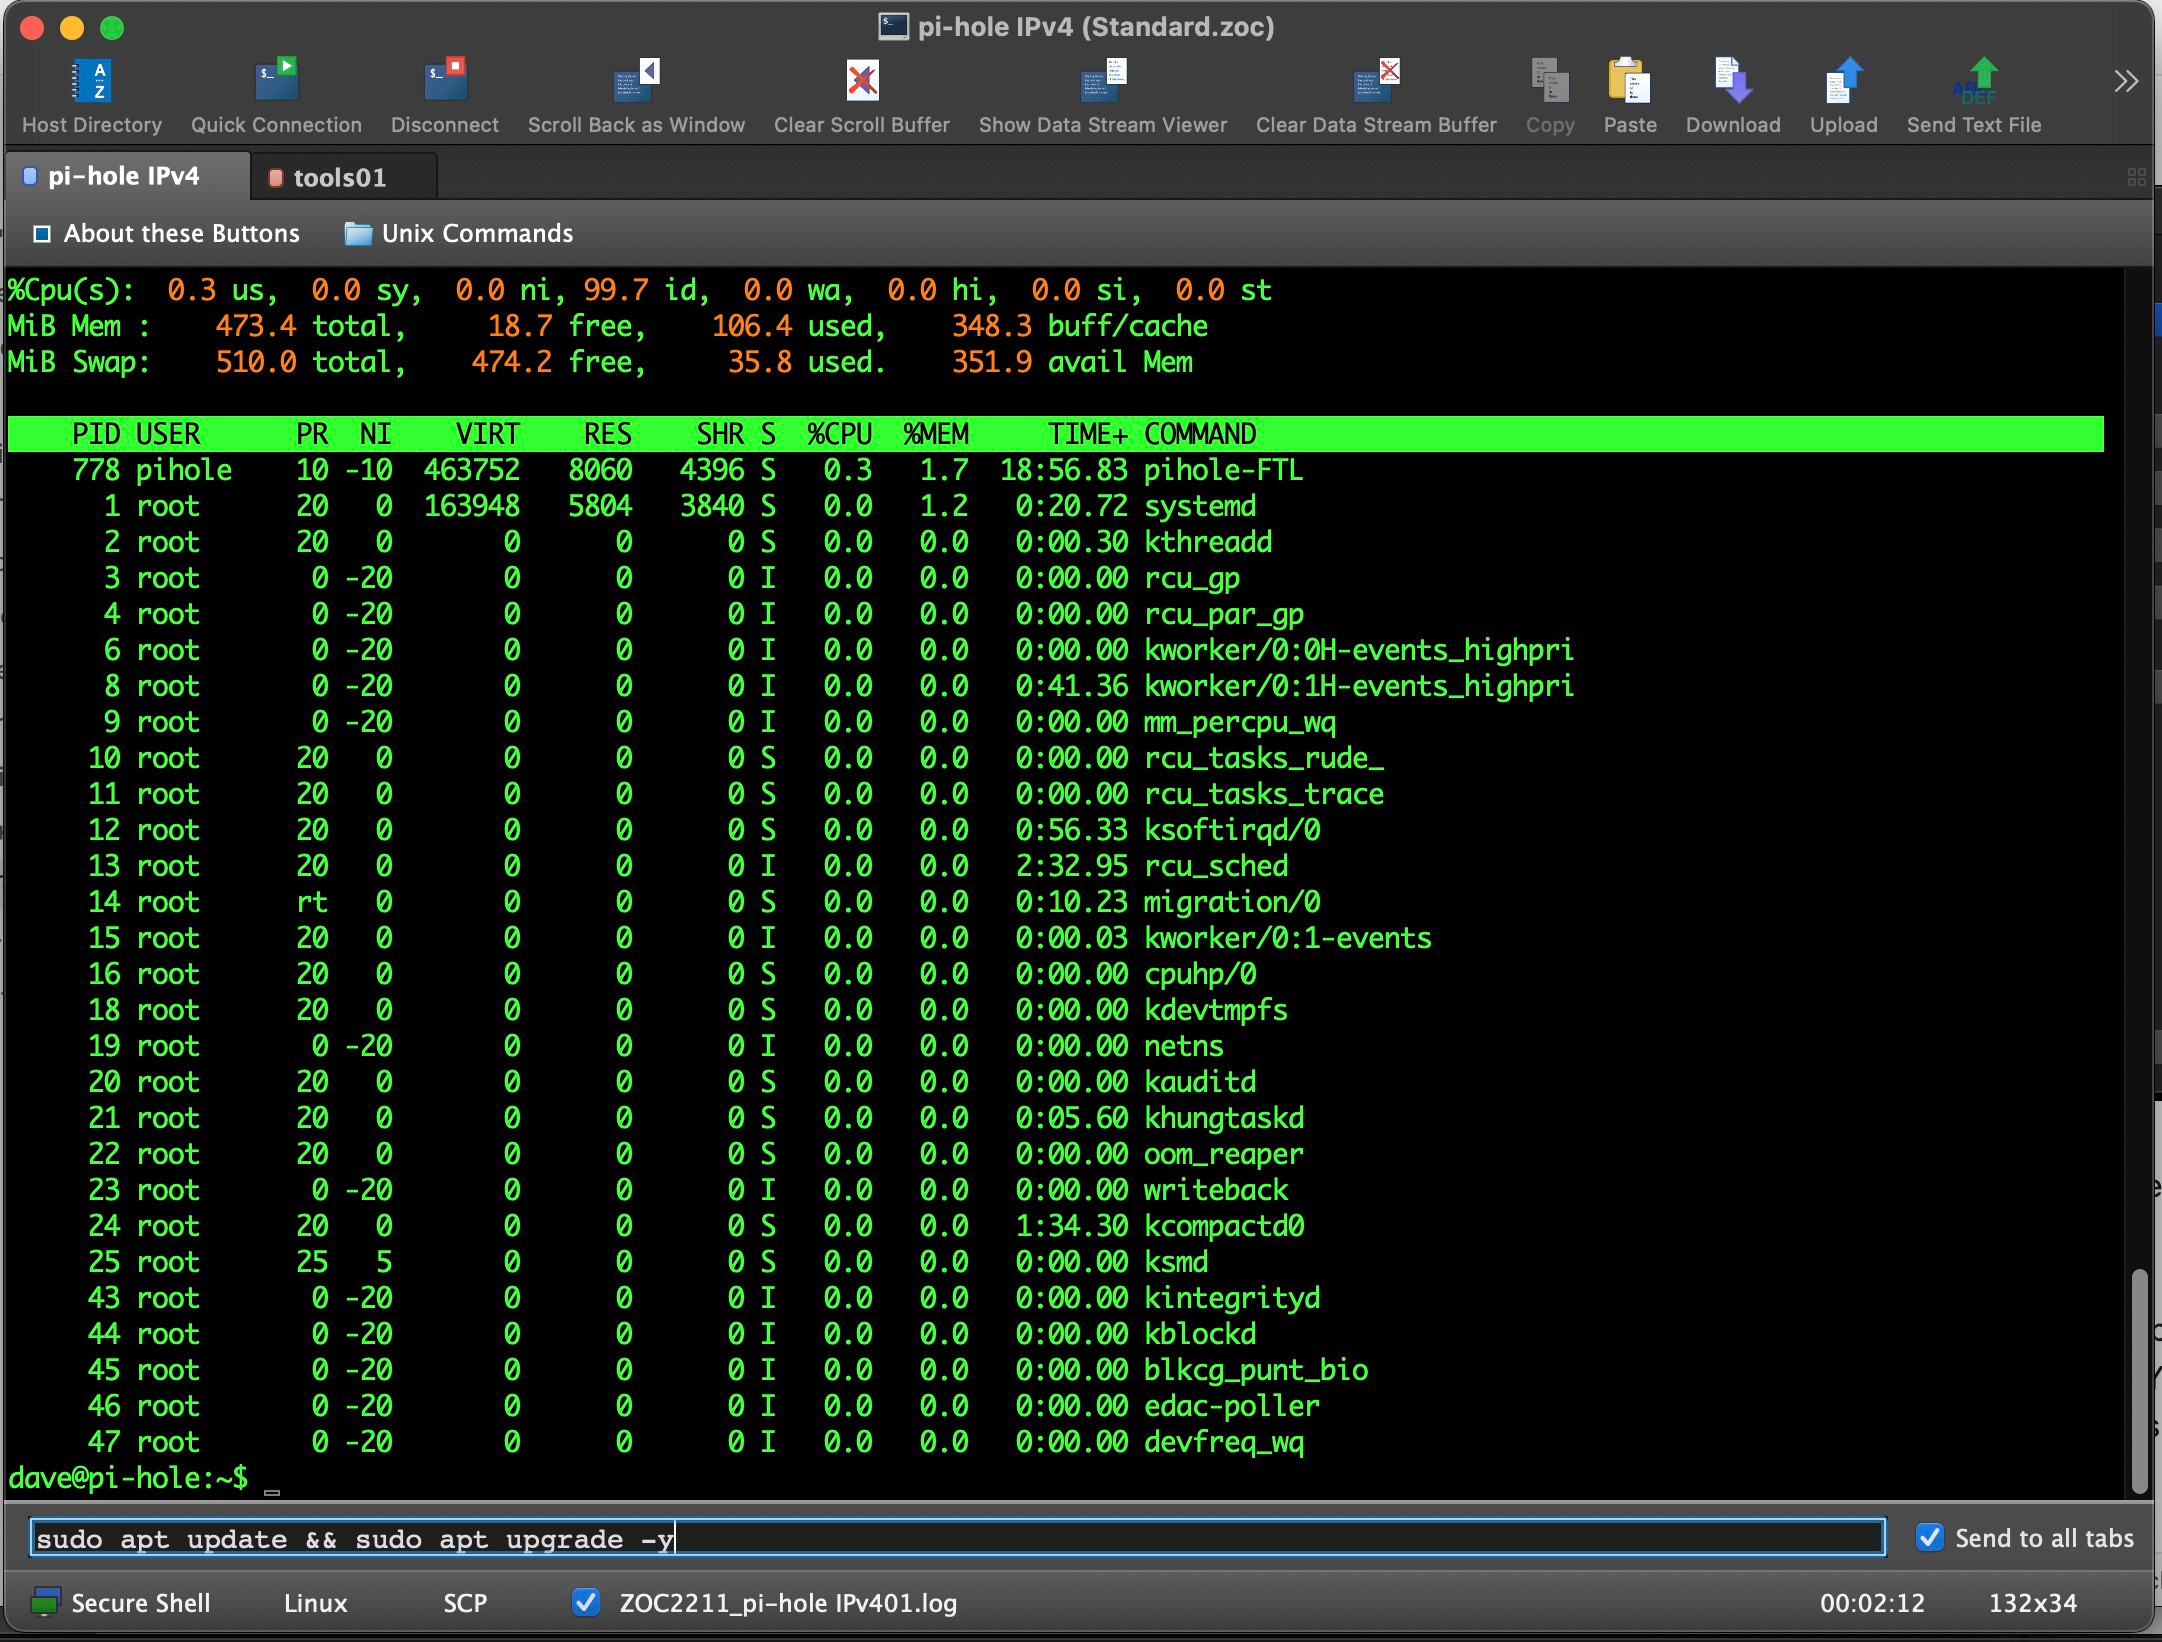Show the Data Stream Viewer

(x=1100, y=92)
